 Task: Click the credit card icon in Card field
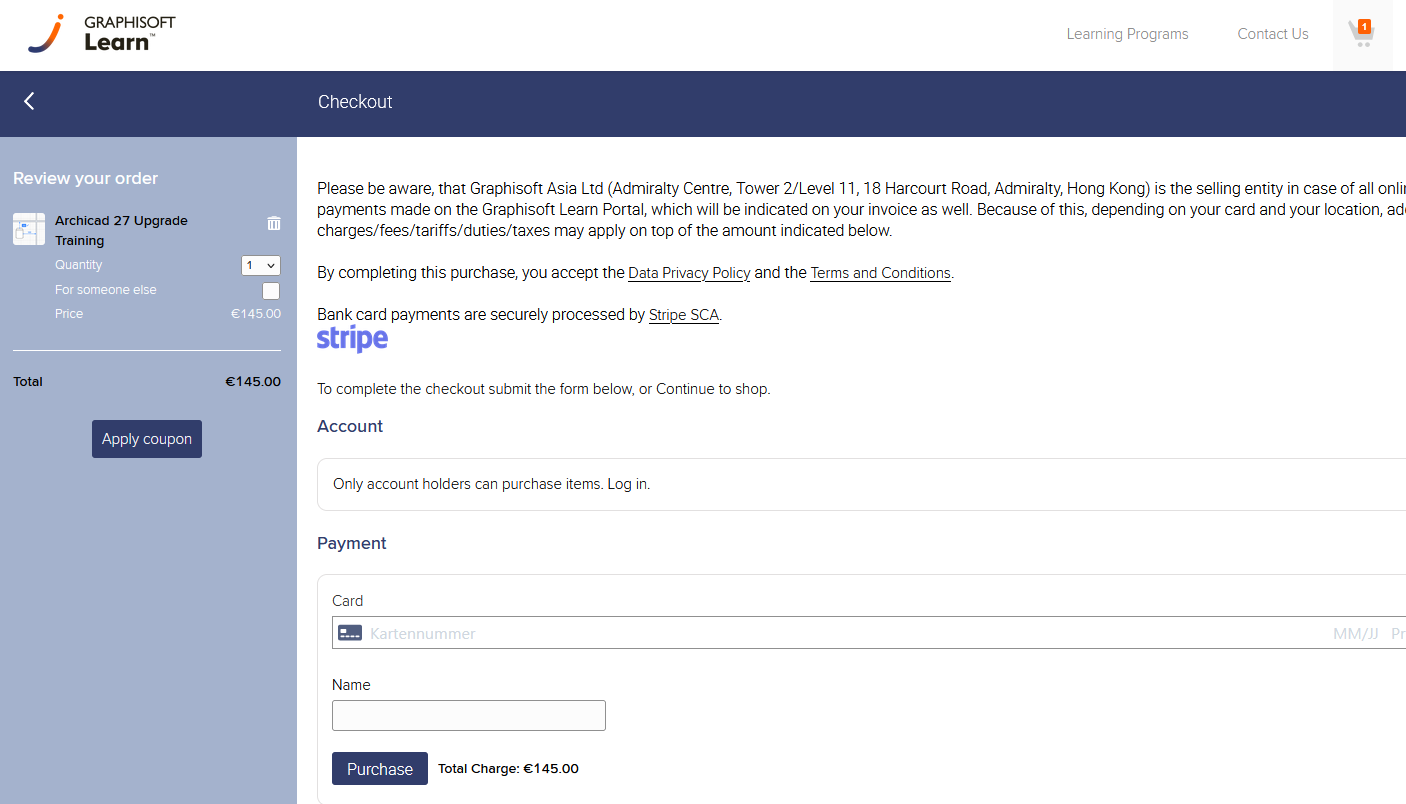pos(350,633)
